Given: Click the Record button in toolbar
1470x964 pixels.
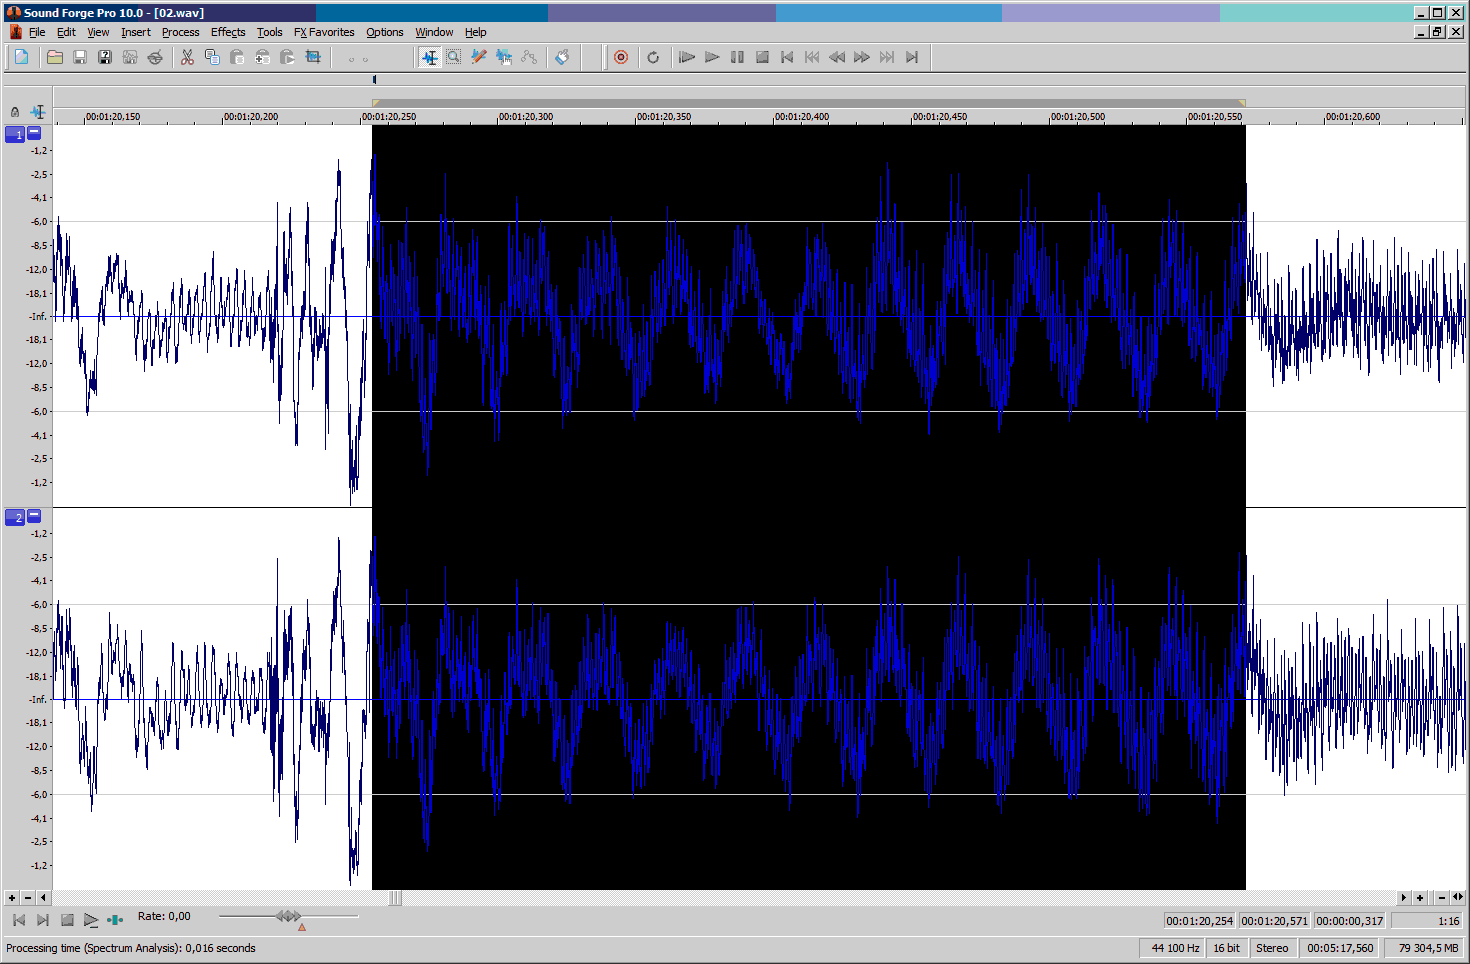Looking at the screenshot, I should [621, 57].
